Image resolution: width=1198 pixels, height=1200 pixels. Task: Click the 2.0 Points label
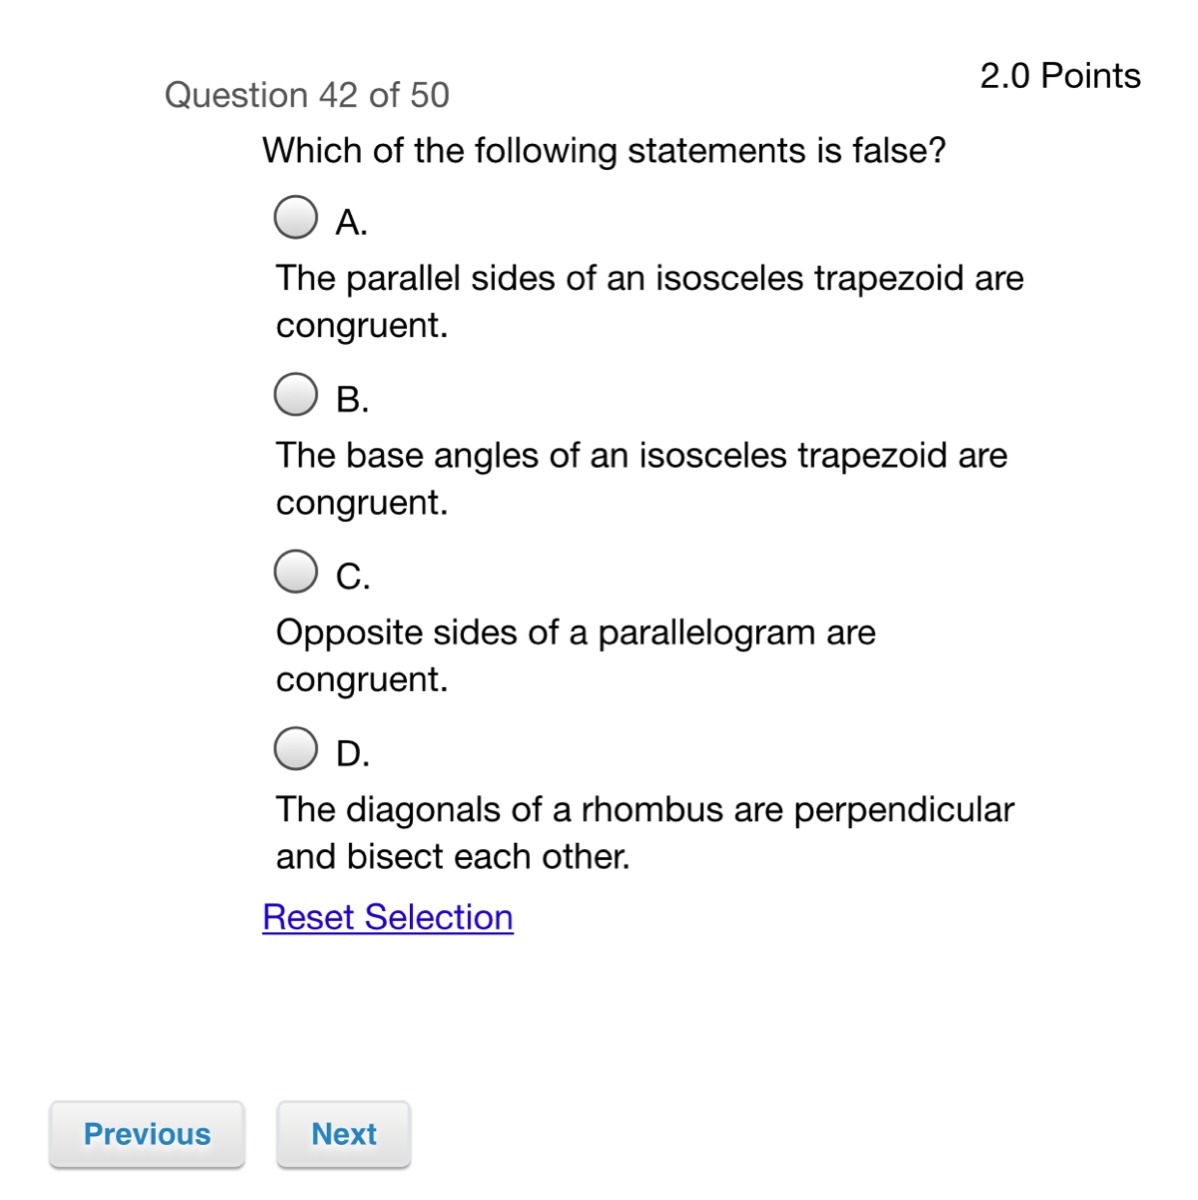click(1060, 76)
